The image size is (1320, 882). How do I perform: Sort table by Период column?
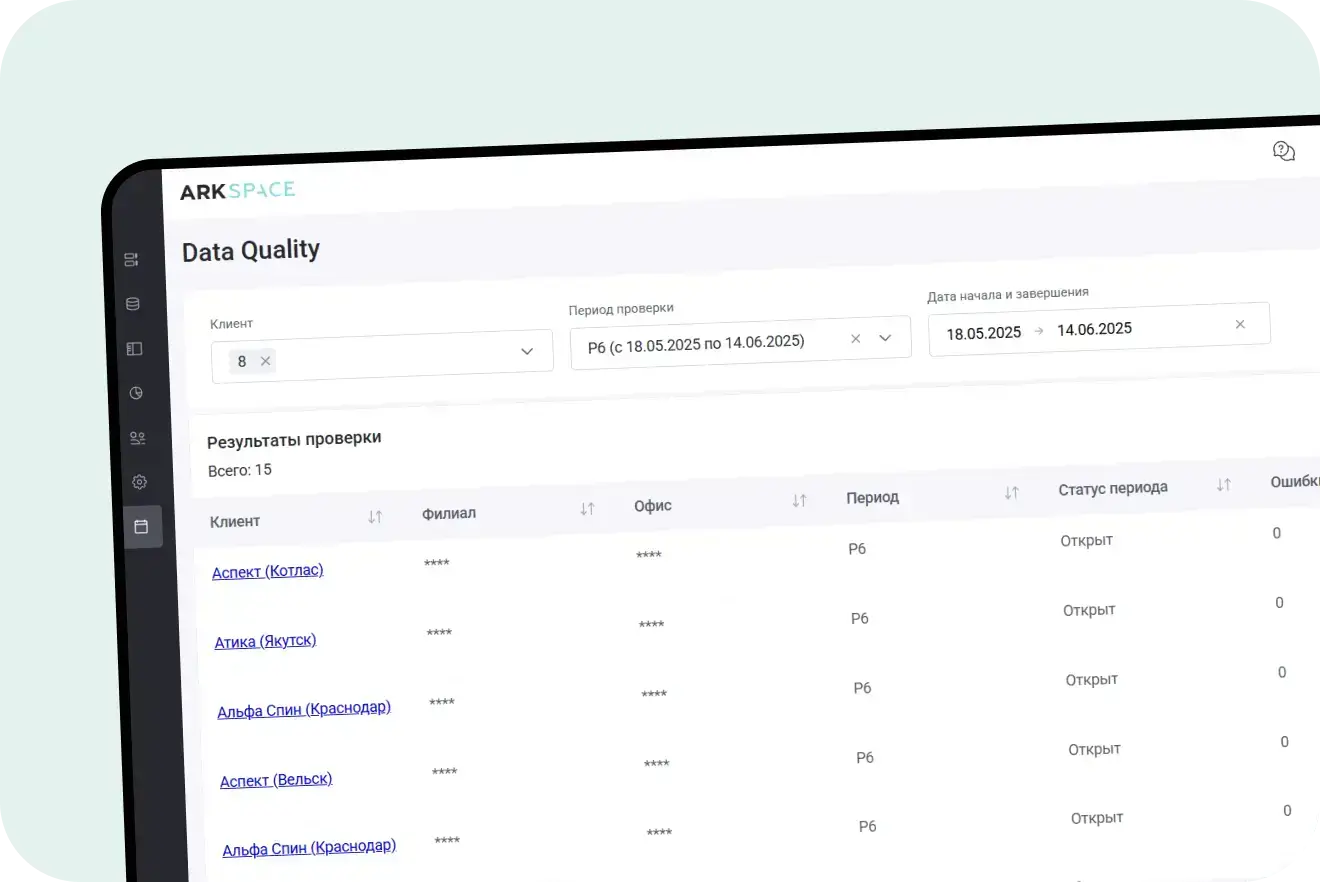click(x=1011, y=493)
